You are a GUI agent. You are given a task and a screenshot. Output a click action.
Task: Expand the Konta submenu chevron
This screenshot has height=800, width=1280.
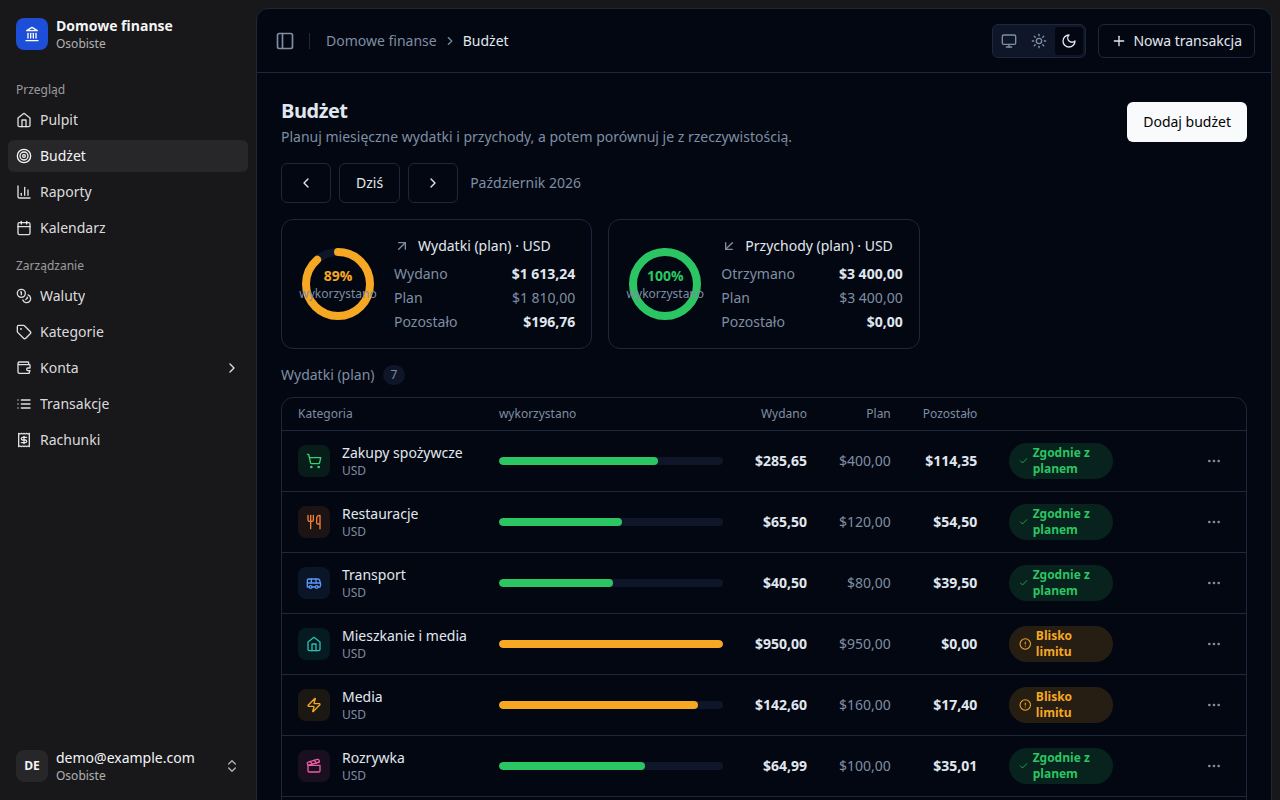point(232,368)
